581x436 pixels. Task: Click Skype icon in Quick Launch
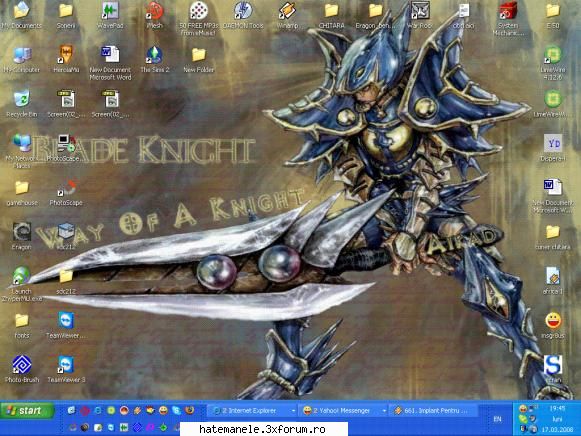(176, 410)
